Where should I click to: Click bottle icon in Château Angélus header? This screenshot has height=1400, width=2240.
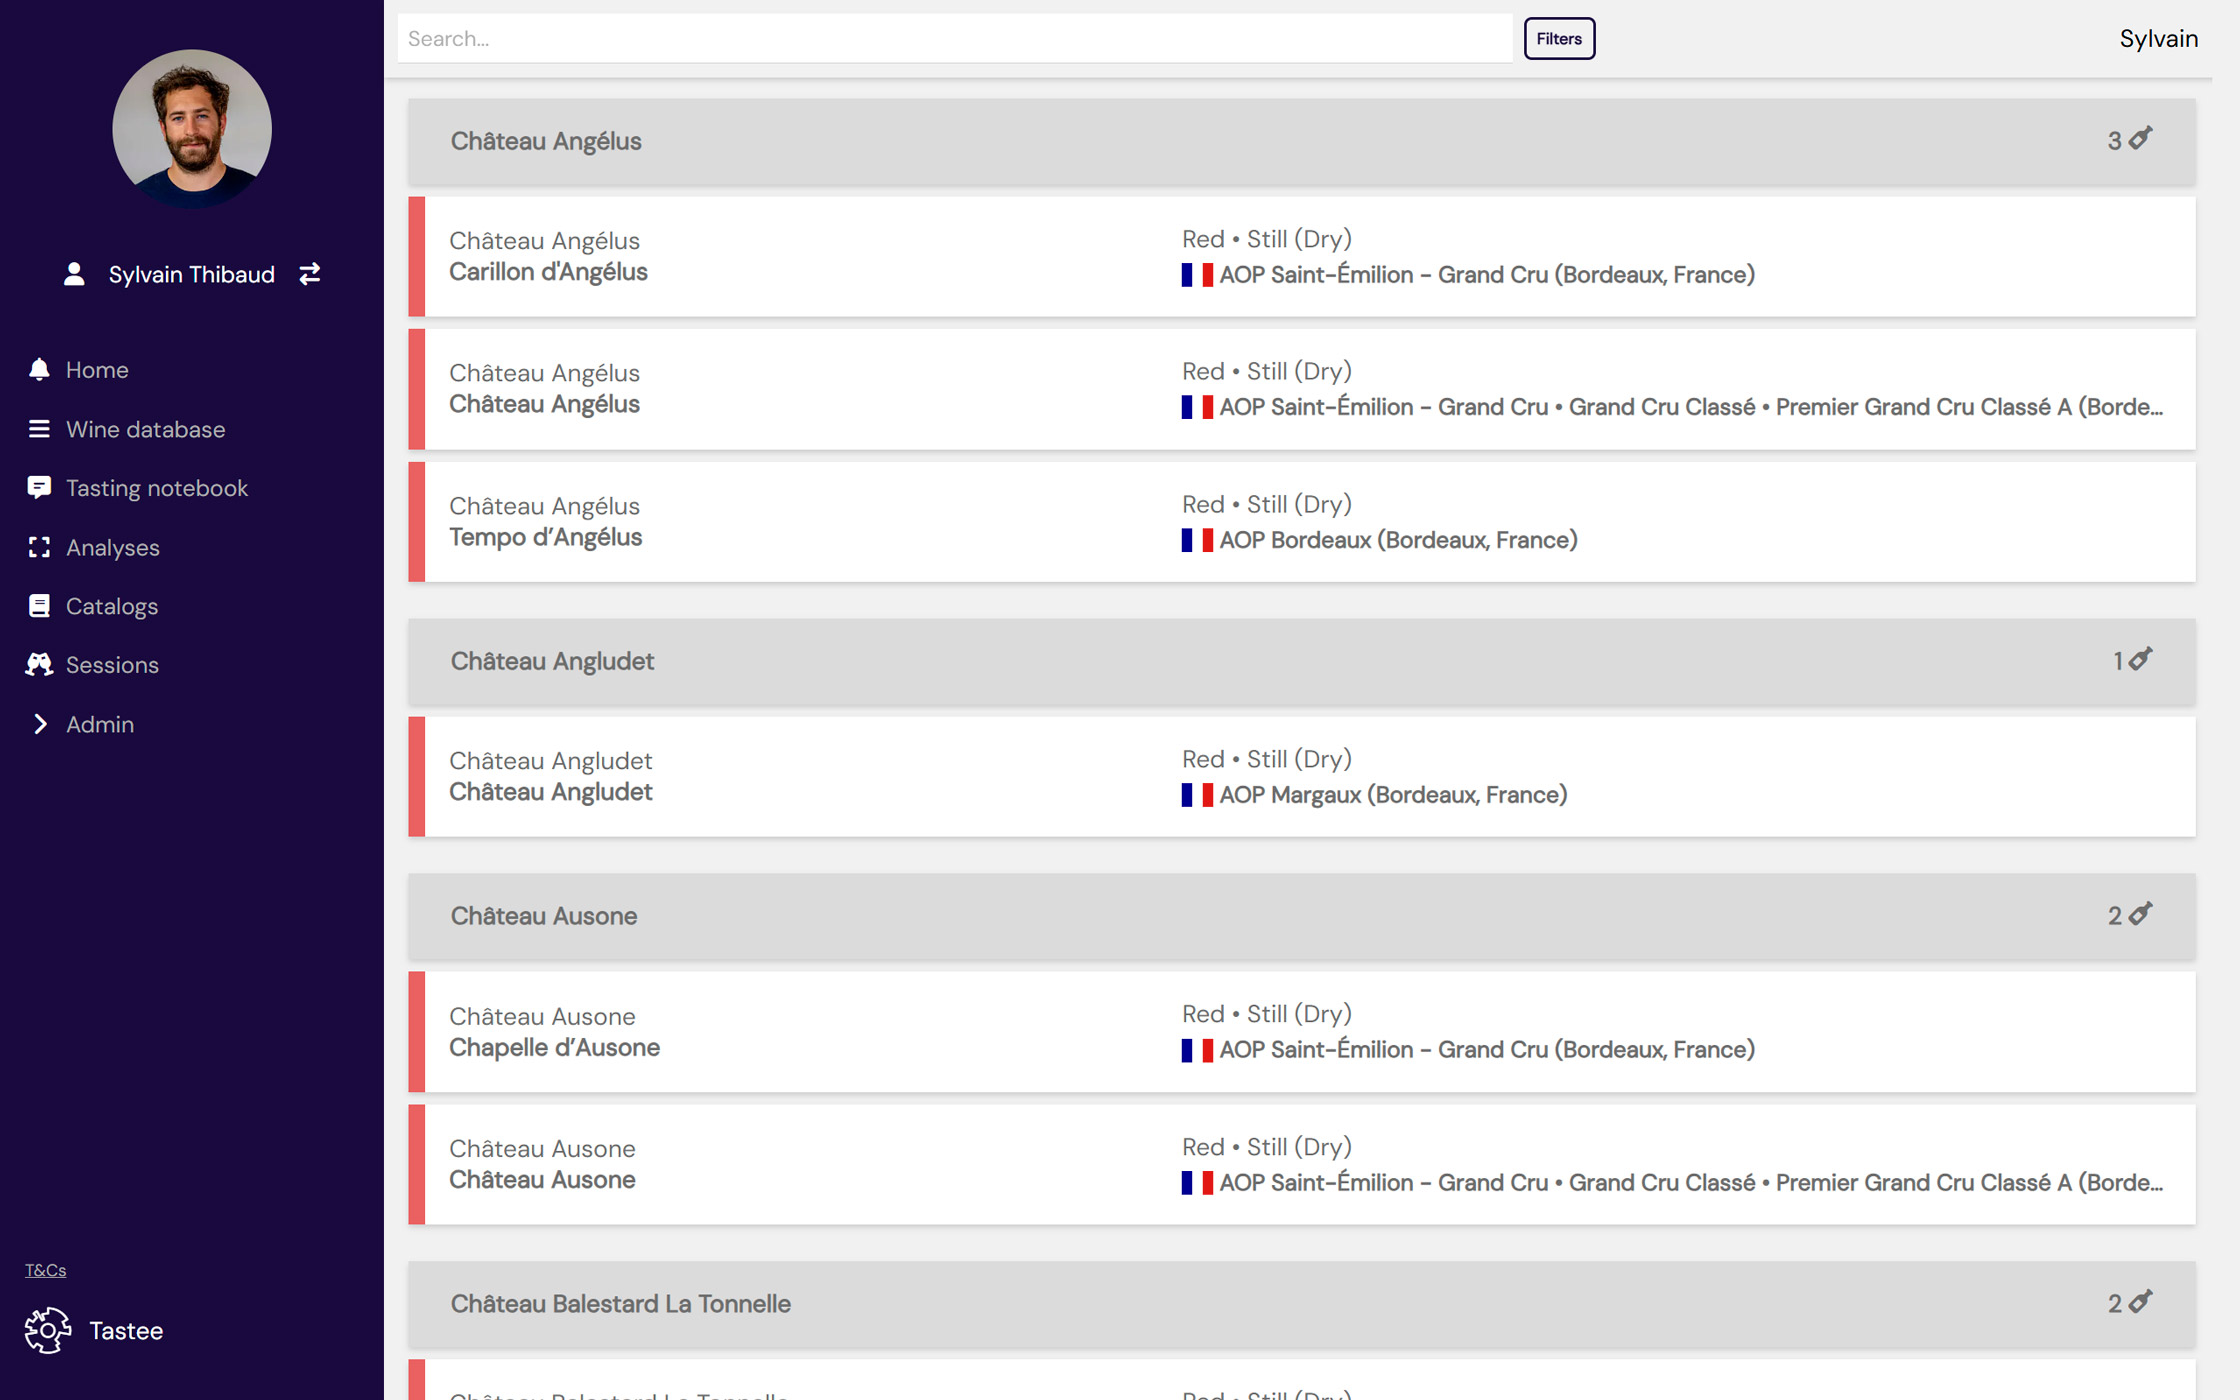point(2140,138)
